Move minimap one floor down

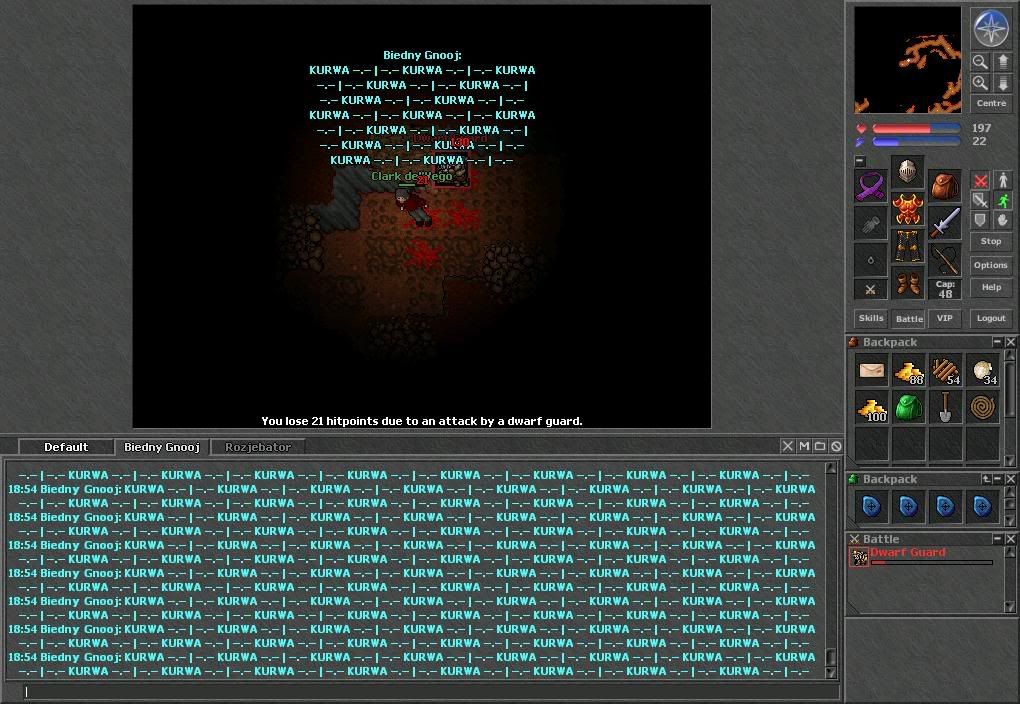1002,83
